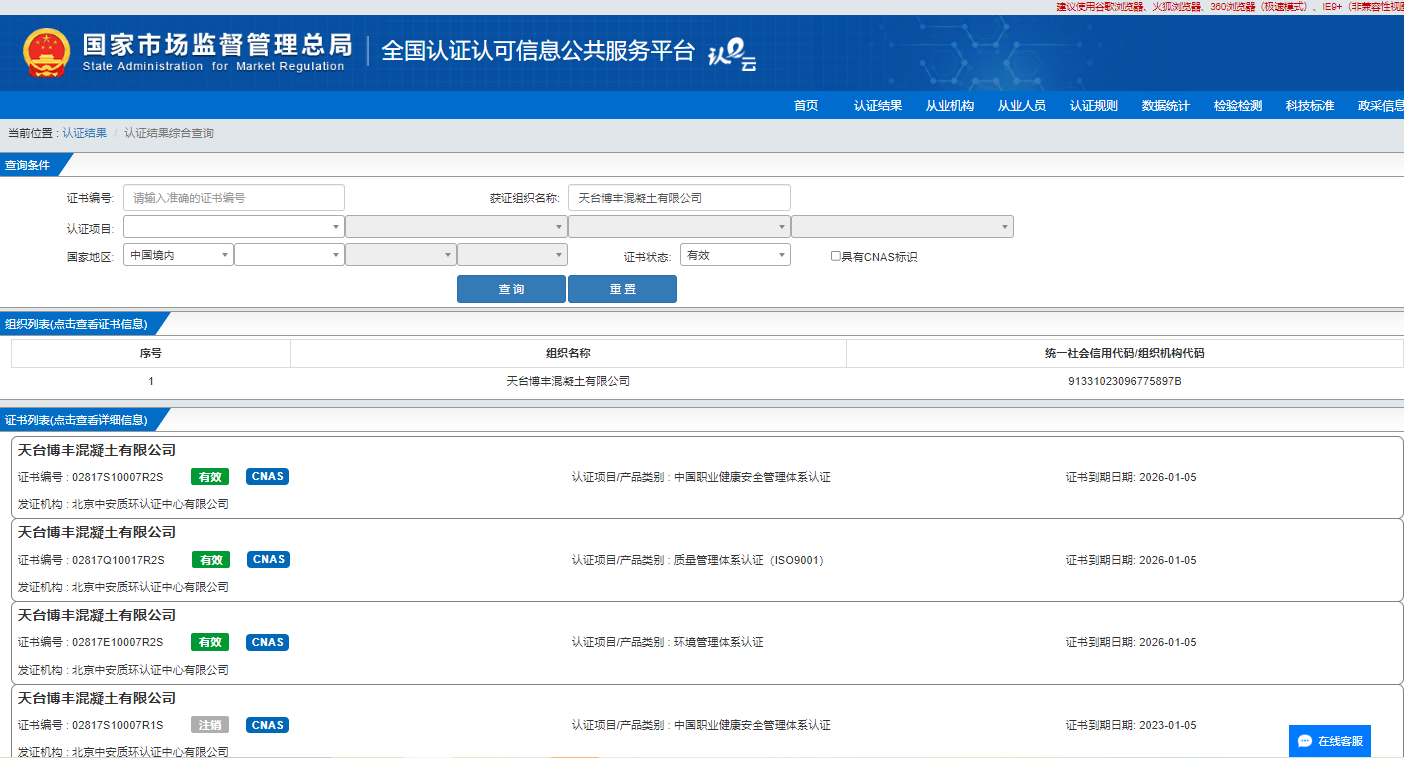Expand the 认证项目 dropdown
The width and height of the screenshot is (1404, 758).
click(x=233, y=227)
